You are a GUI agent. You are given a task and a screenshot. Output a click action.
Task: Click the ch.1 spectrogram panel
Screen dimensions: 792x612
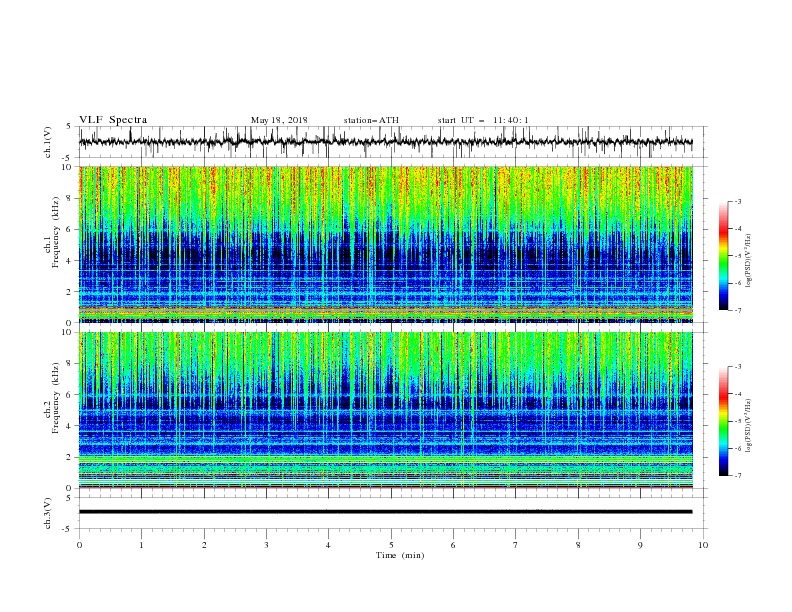(x=386, y=244)
